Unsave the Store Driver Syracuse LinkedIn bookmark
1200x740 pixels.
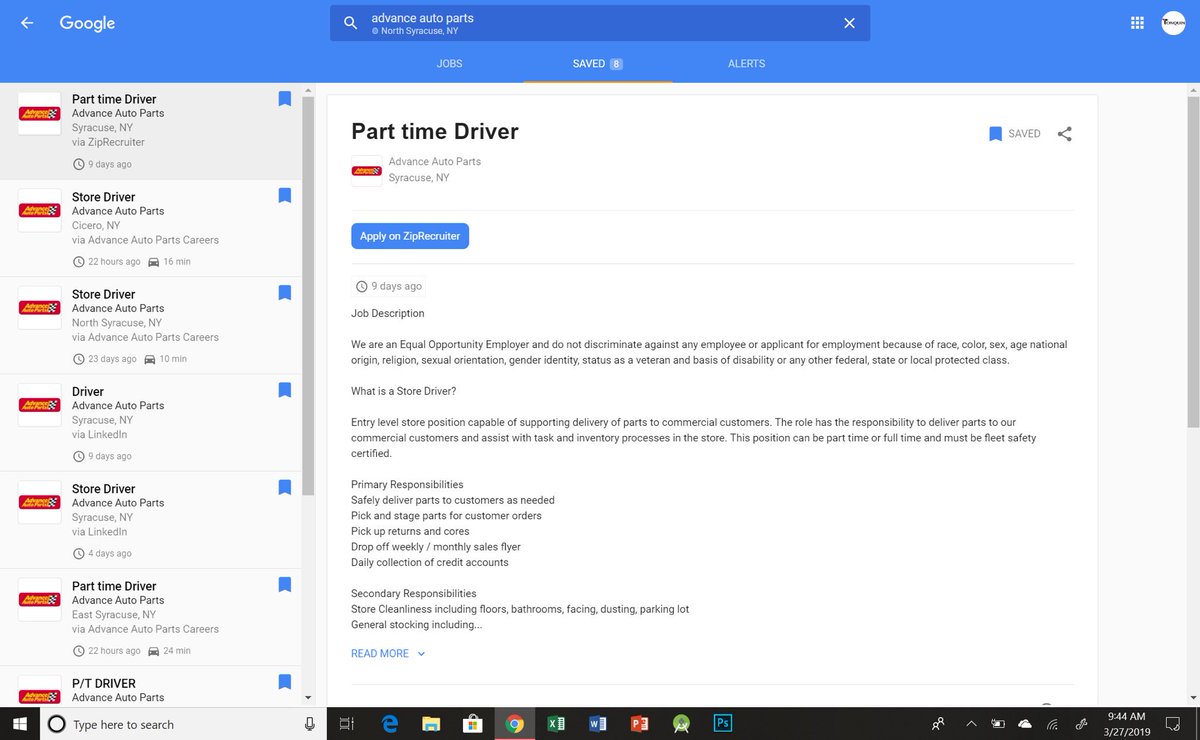284,488
